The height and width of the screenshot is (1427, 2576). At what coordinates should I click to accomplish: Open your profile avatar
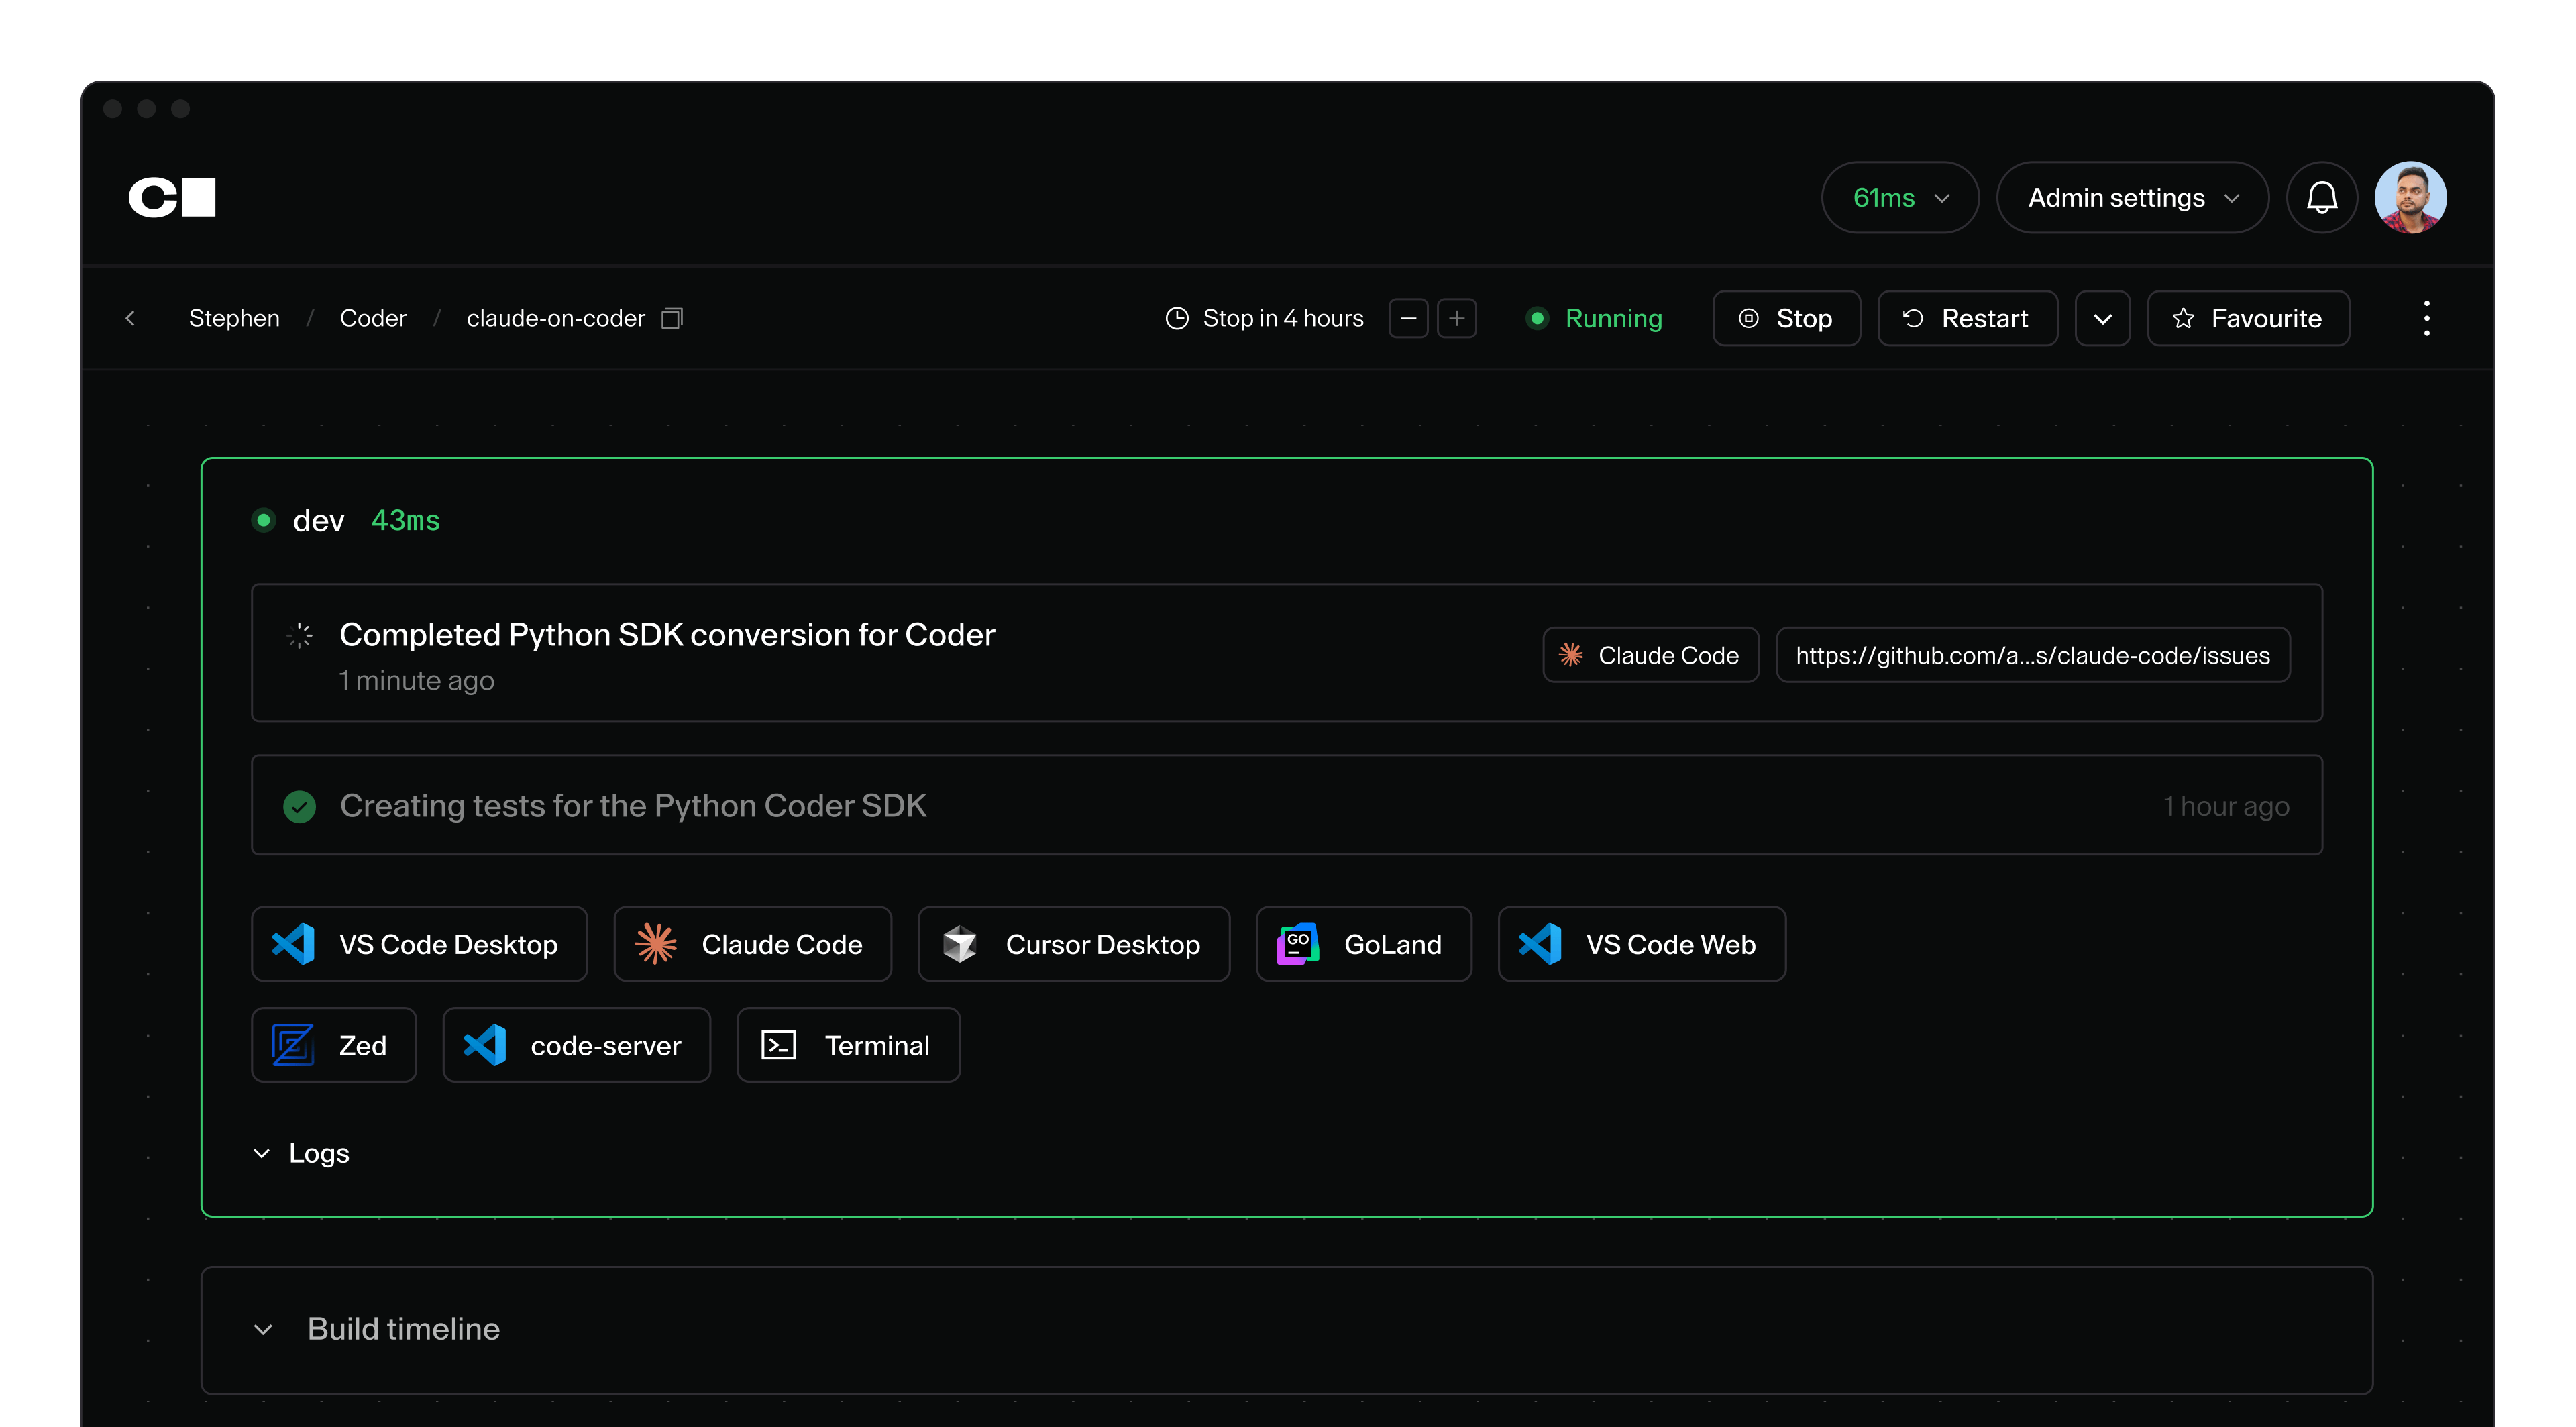click(x=2411, y=197)
